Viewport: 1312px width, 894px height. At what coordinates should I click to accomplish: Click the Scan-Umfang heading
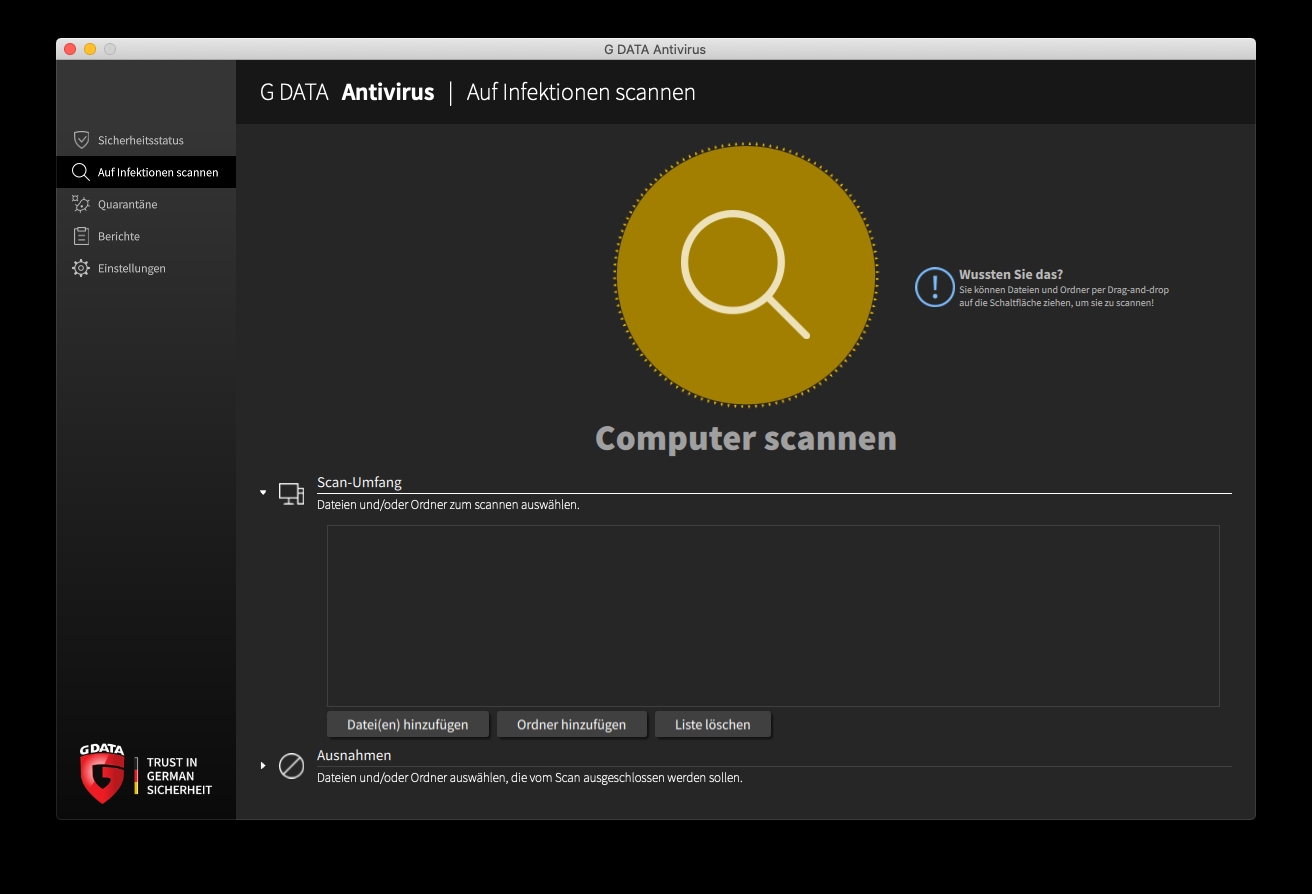click(359, 482)
